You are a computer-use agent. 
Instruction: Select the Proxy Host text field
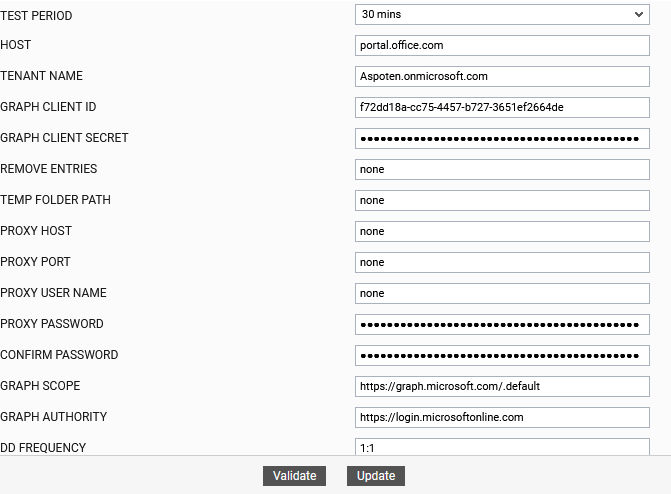[x=502, y=231]
